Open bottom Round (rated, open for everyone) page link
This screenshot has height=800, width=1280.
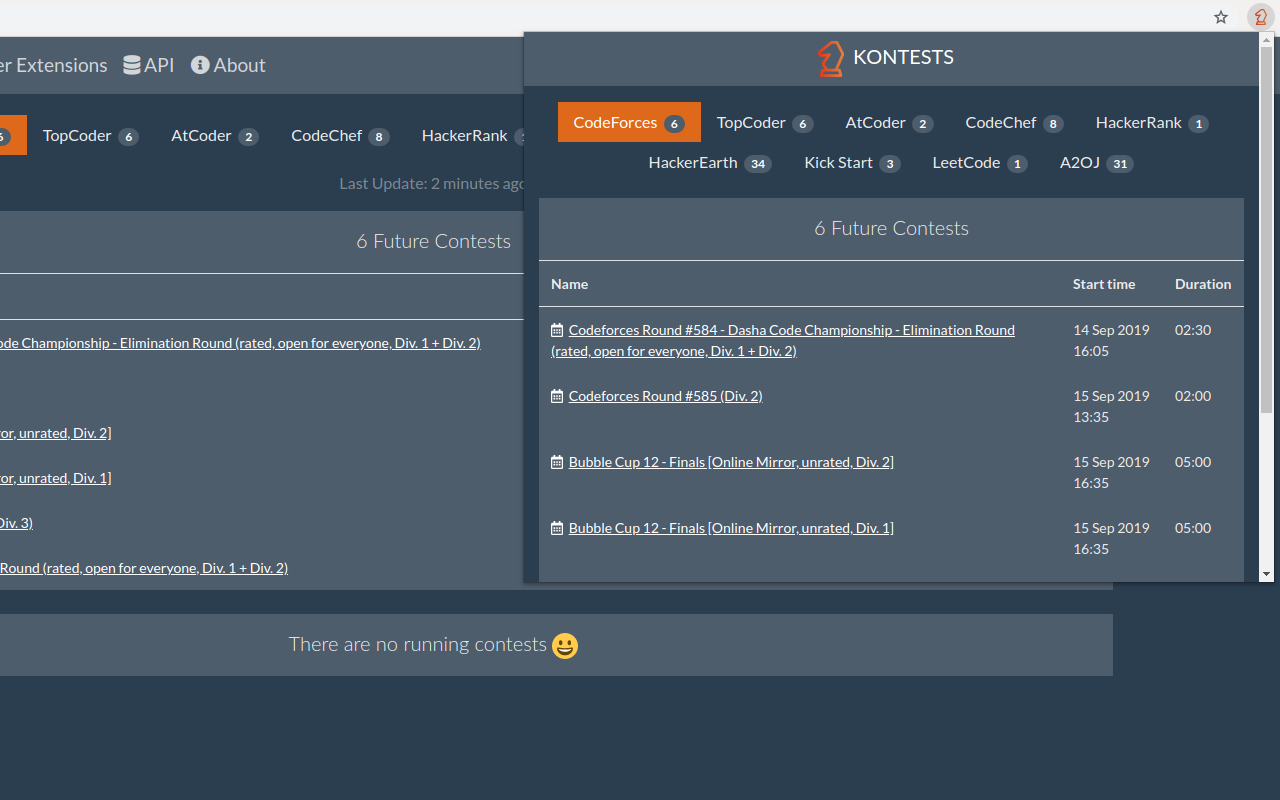tap(144, 568)
